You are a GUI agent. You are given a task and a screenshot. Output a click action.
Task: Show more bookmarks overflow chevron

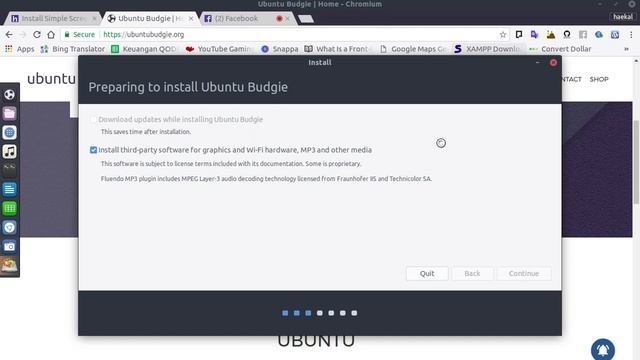point(627,49)
